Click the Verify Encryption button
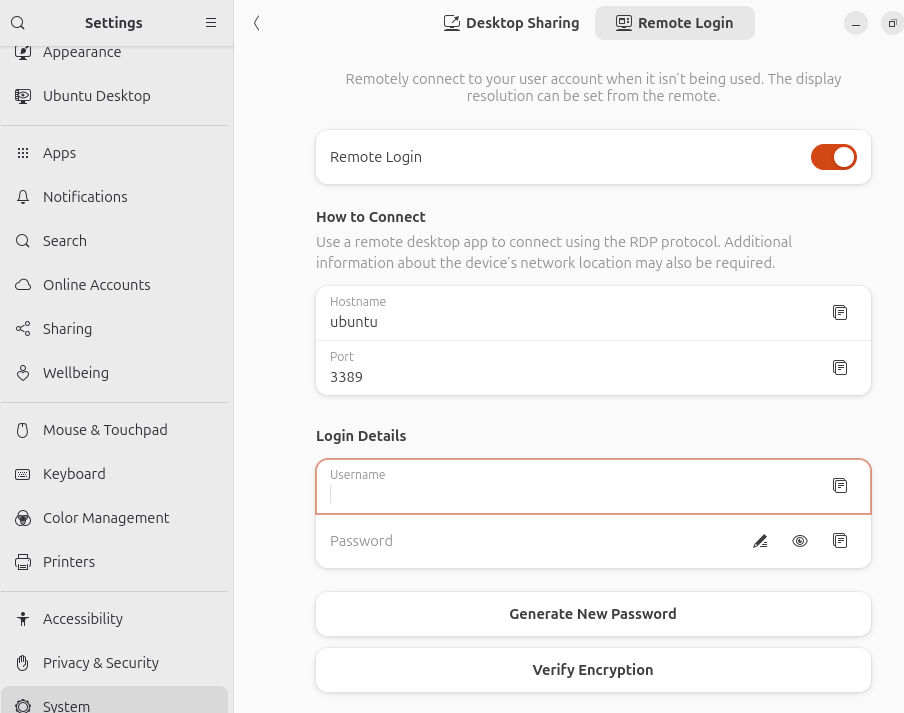The image size is (904, 713). tap(593, 670)
